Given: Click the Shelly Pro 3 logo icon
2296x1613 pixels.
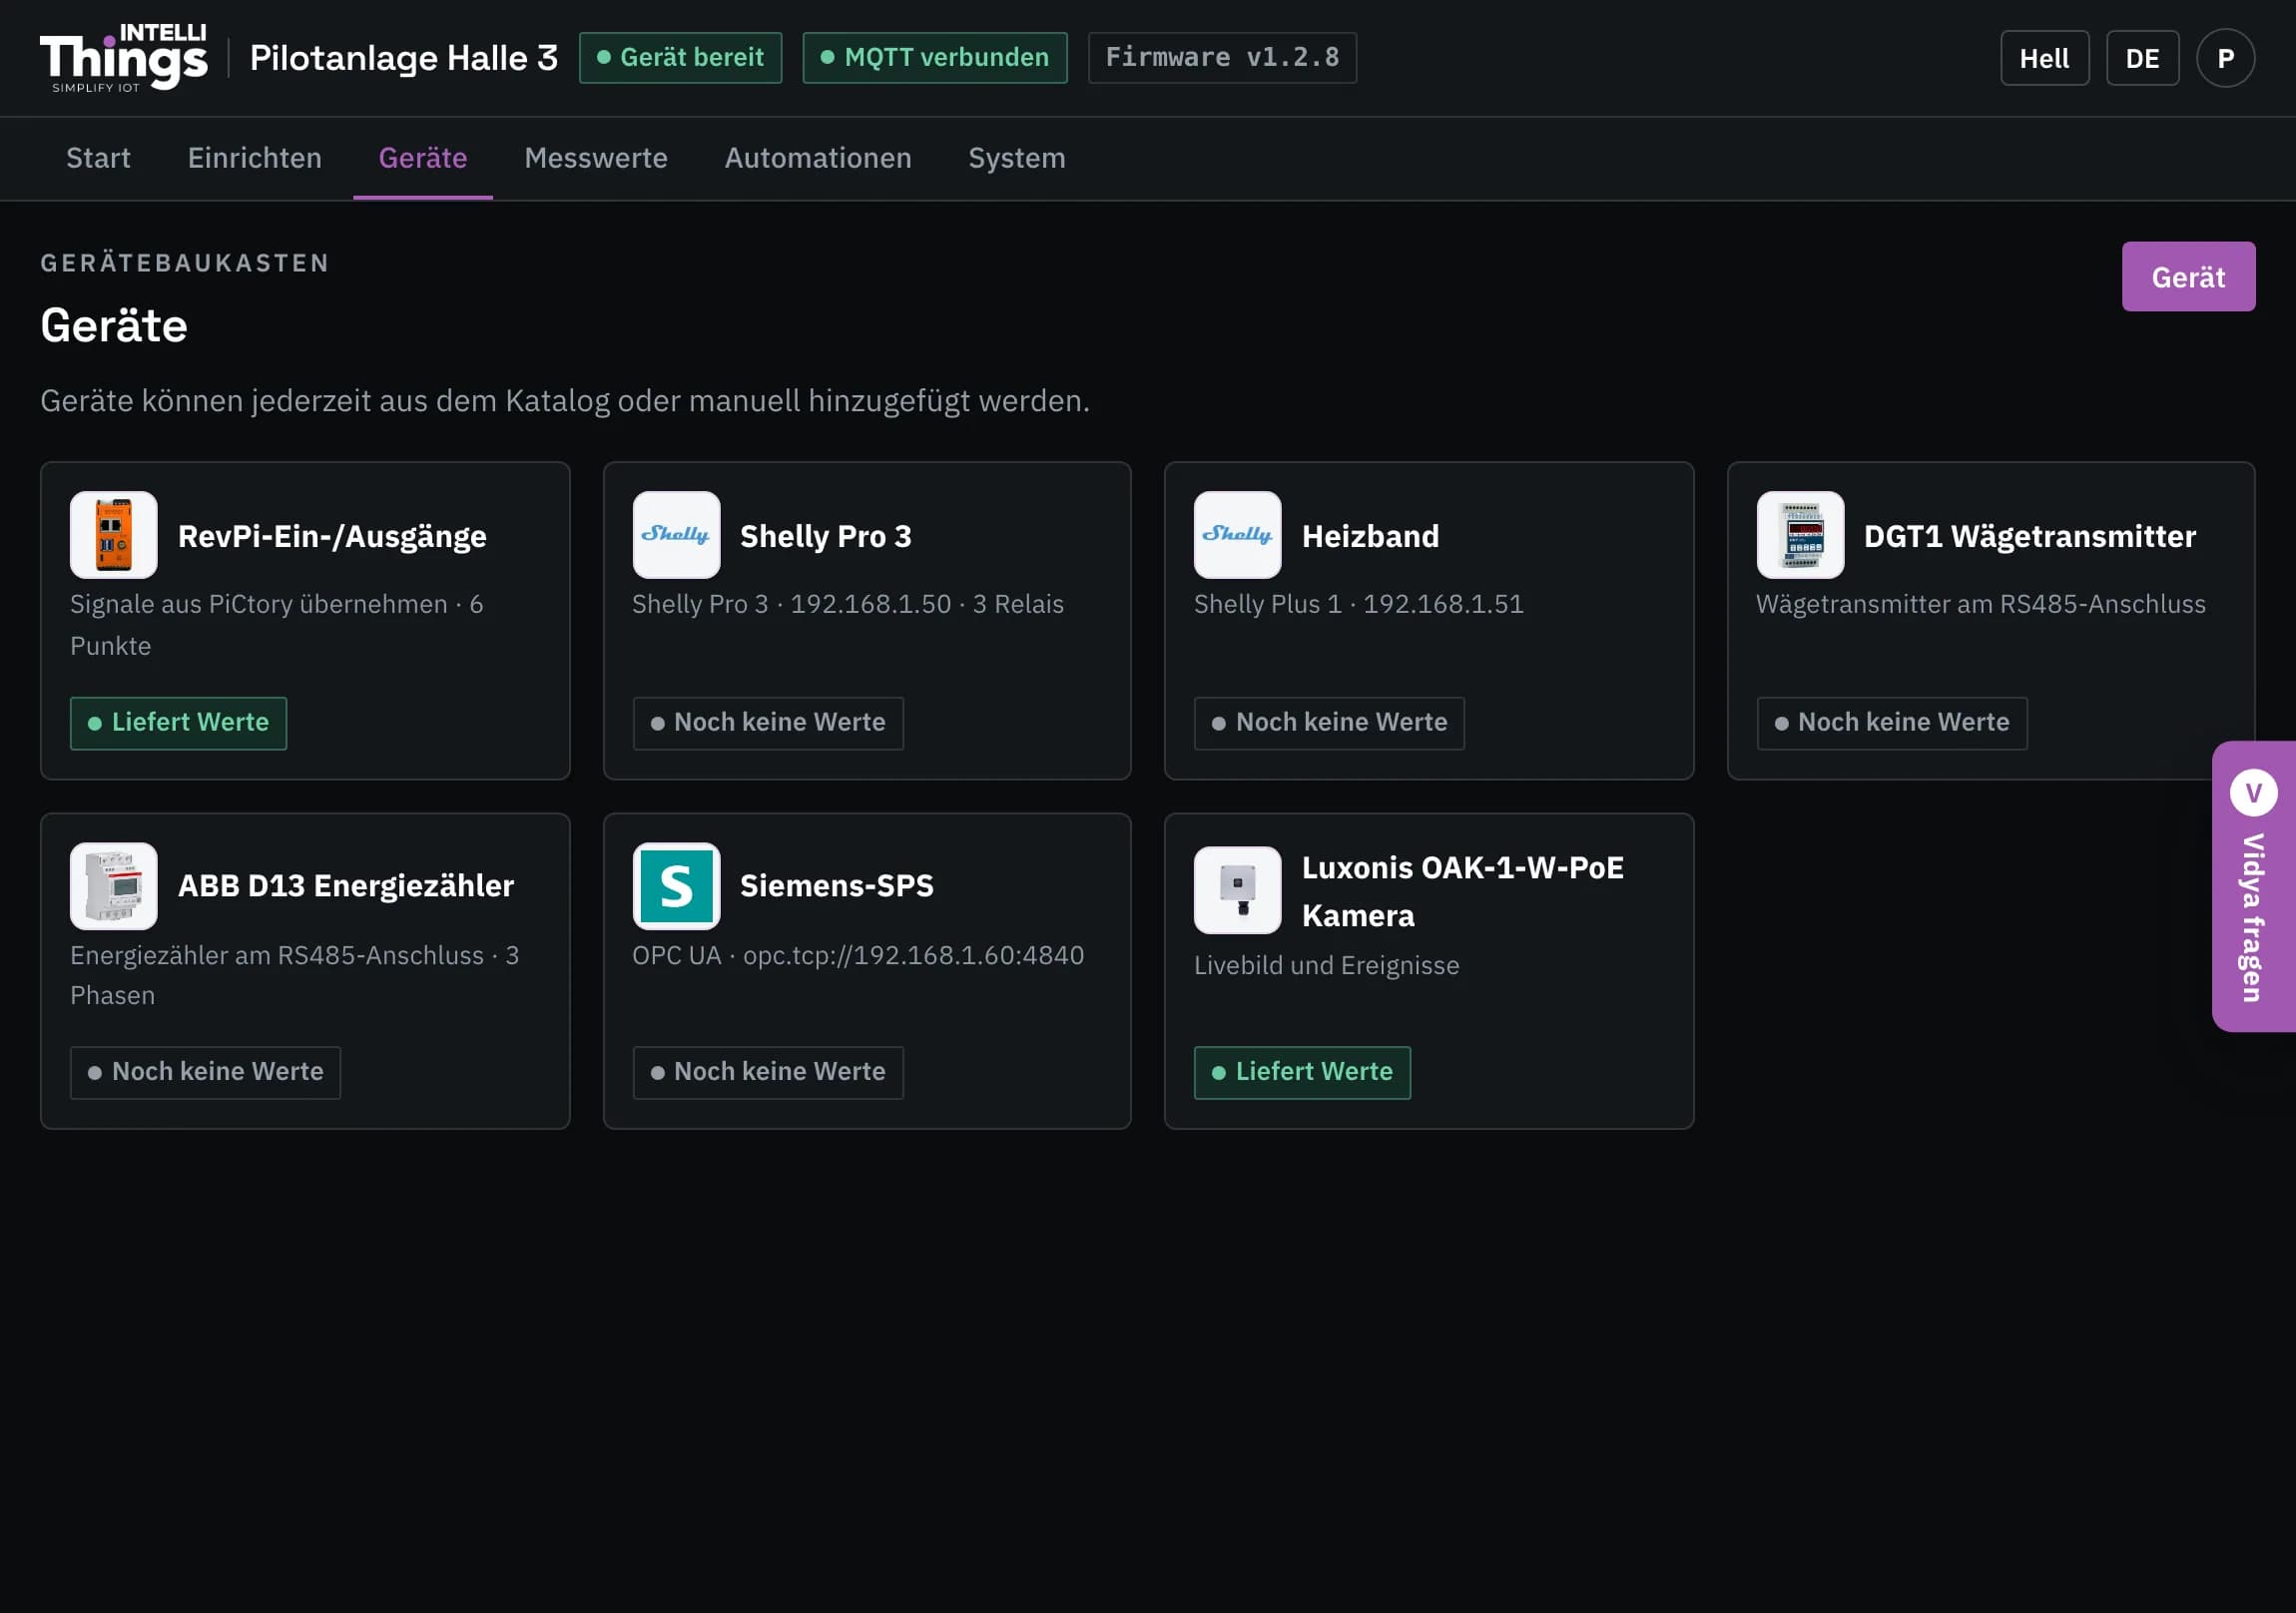Looking at the screenshot, I should pyautogui.click(x=676, y=535).
